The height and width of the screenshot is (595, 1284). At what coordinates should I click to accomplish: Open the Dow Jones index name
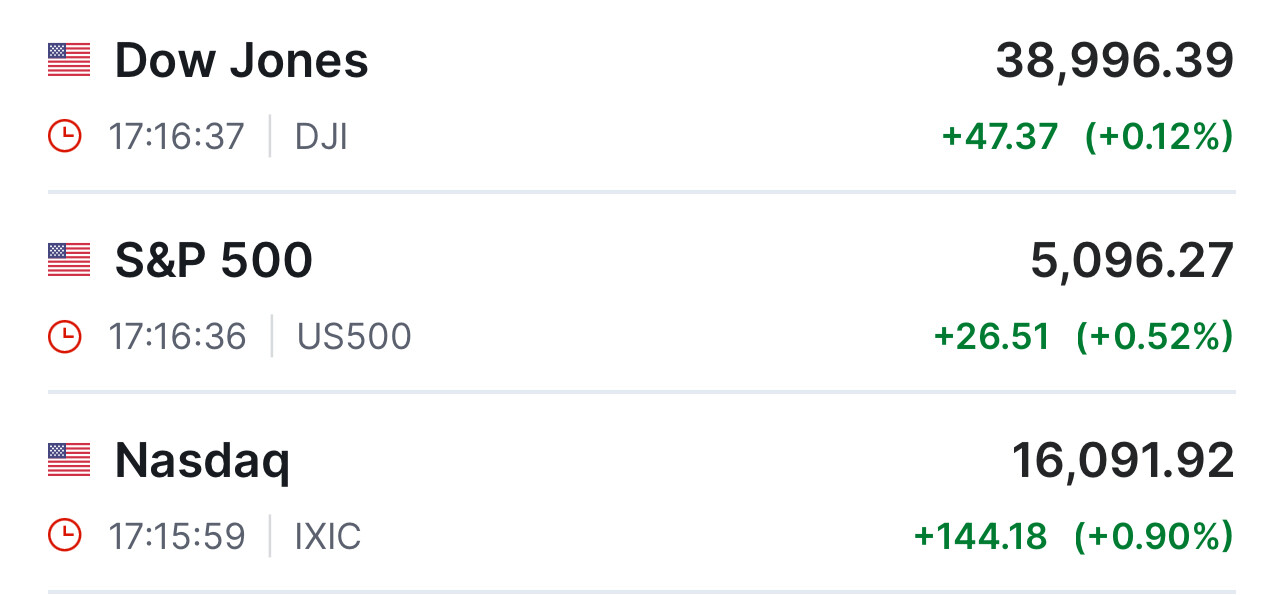[x=241, y=61]
